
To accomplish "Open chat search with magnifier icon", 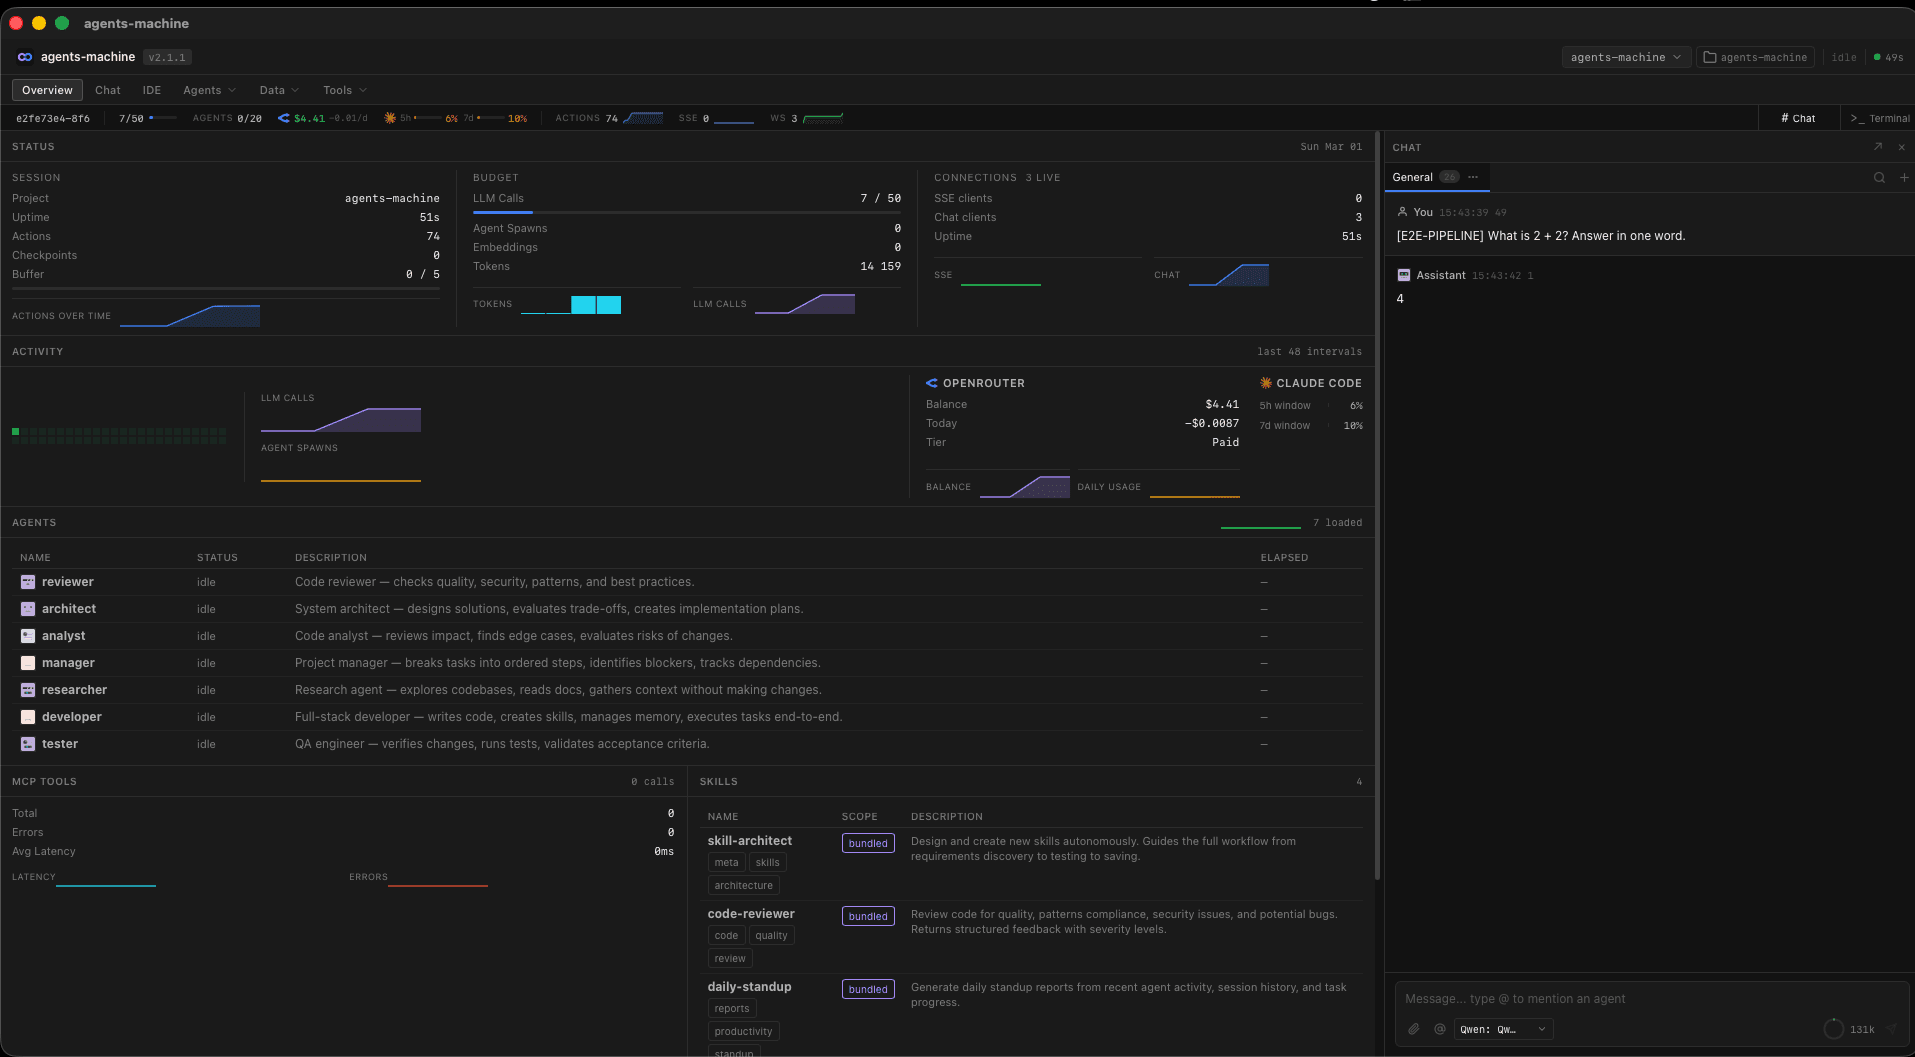I will [x=1879, y=177].
